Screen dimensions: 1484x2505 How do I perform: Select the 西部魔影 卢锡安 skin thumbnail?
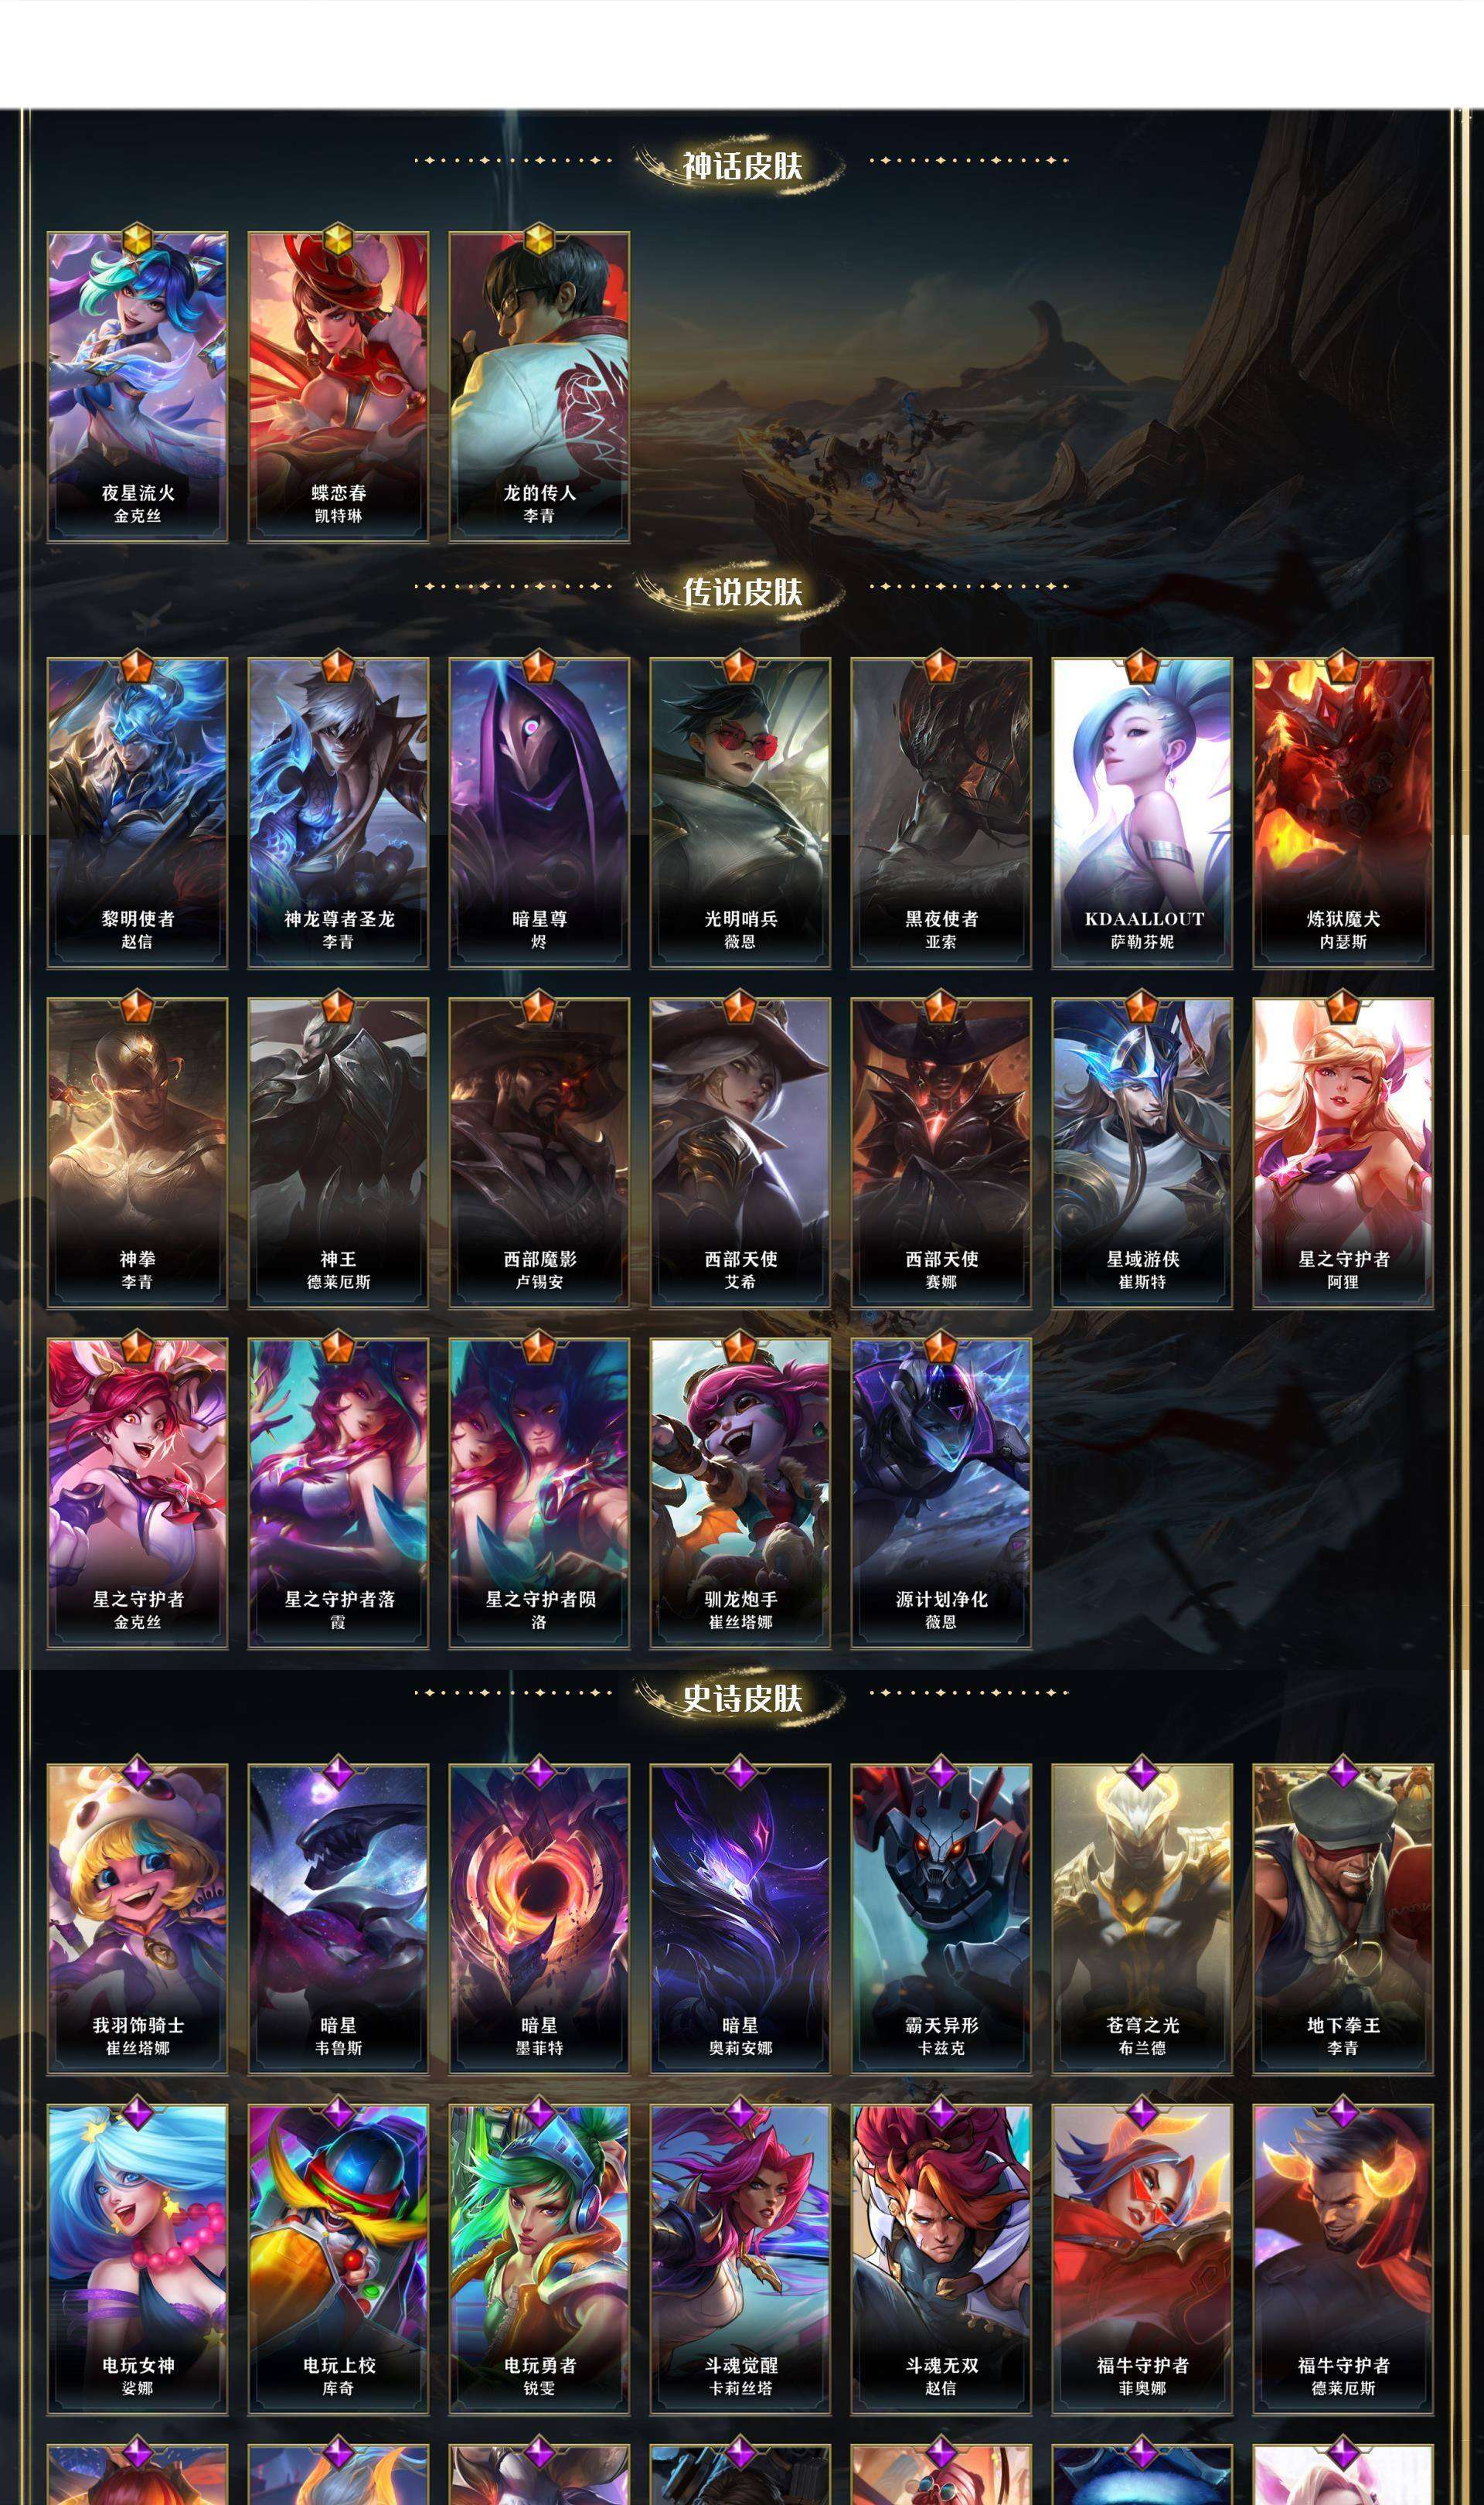click(539, 1153)
